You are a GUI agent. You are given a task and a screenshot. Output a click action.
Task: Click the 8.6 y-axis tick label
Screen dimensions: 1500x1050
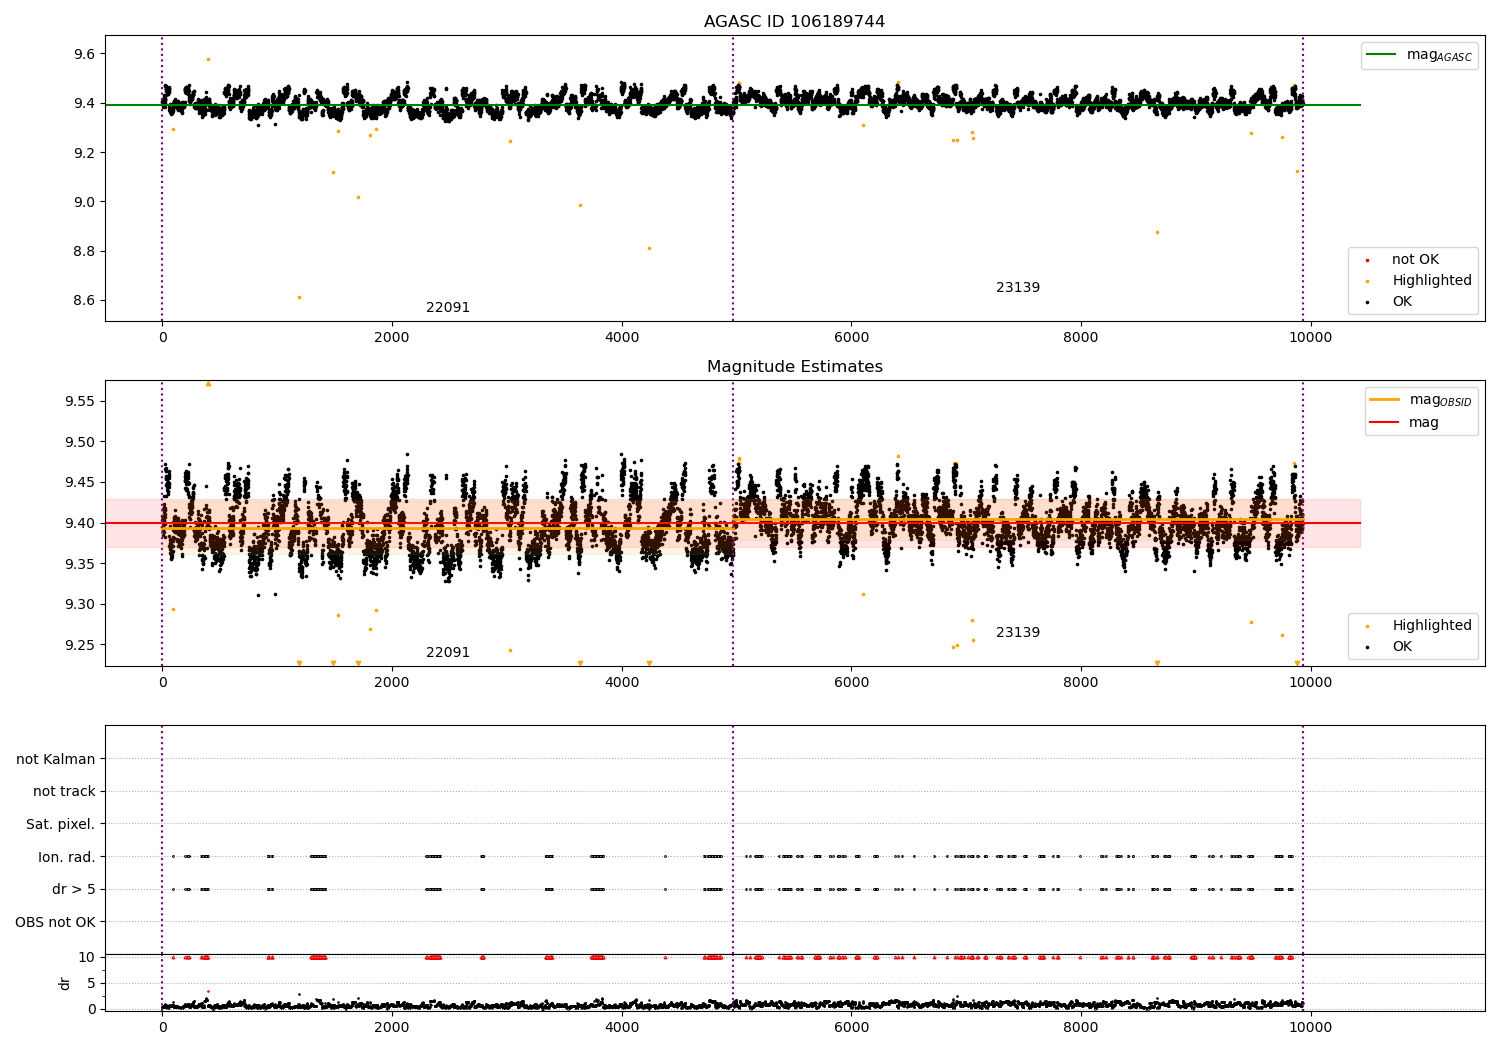tap(84, 300)
